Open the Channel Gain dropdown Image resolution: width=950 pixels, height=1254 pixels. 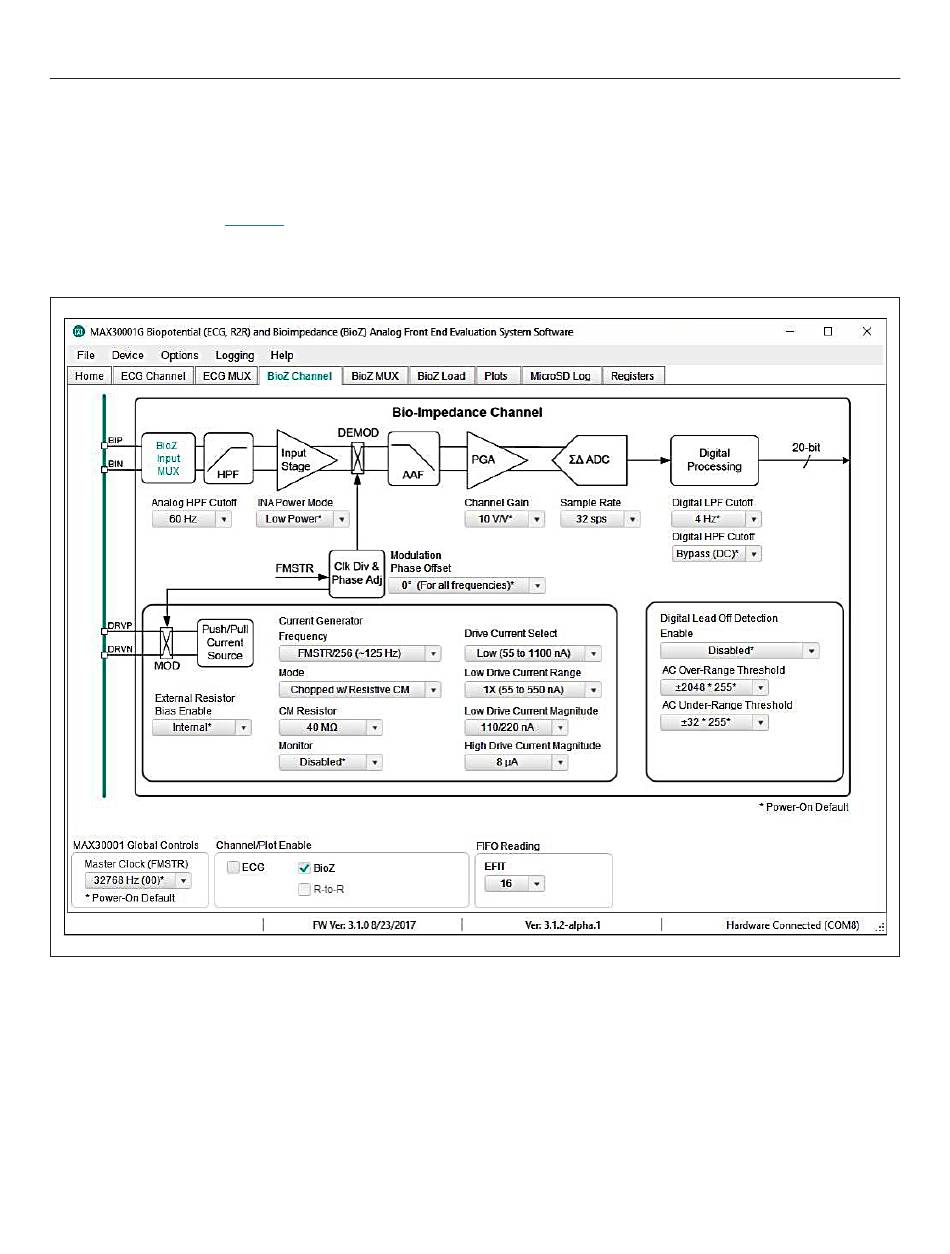coord(504,519)
